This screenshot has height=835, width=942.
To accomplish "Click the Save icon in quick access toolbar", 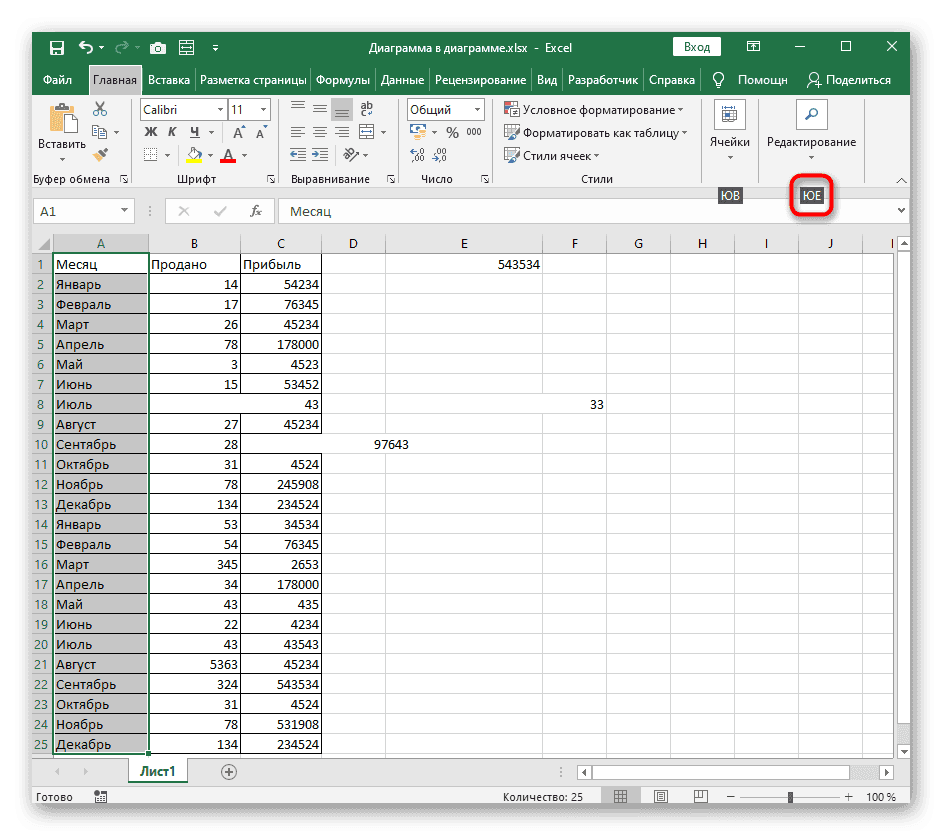I will 57,47.
